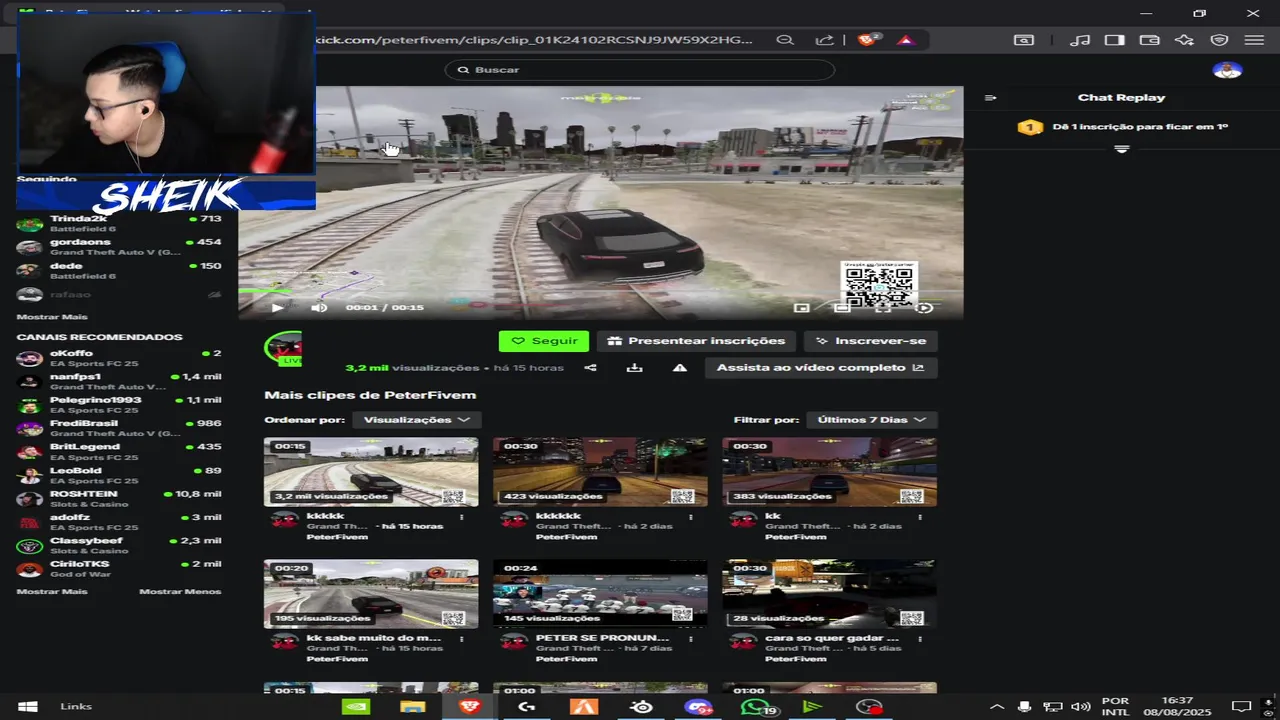This screenshot has height=720, width=1280.
Task: Open Discord from the taskbar
Action: coord(698,707)
